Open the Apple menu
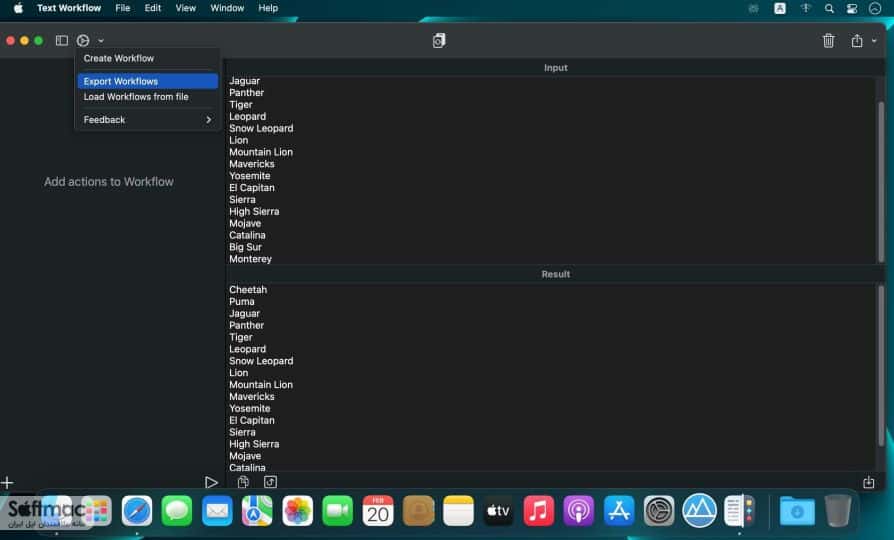Image resolution: width=894 pixels, height=540 pixels. point(18,8)
